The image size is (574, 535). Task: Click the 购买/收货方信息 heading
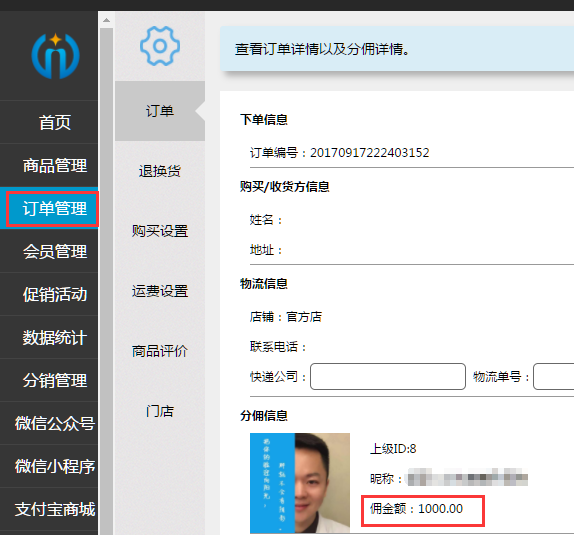tap(284, 186)
